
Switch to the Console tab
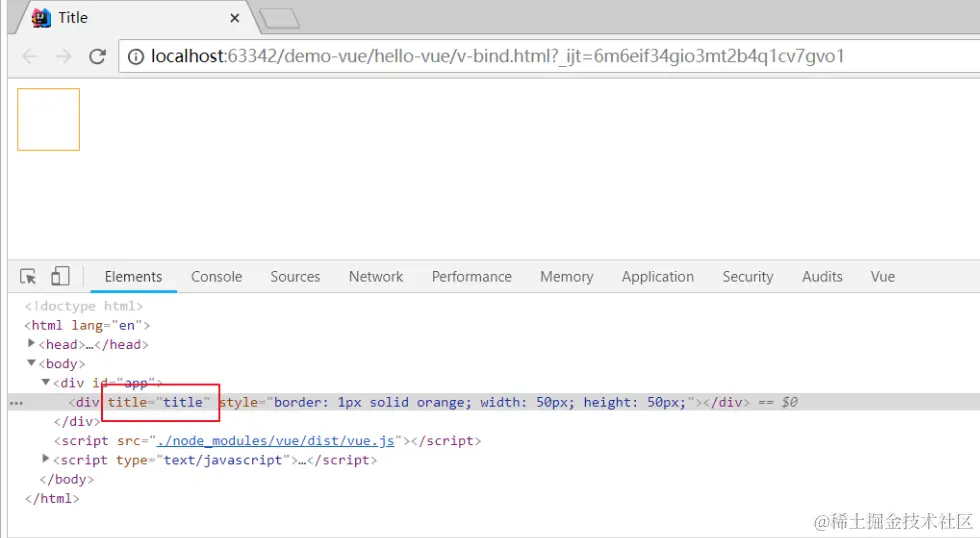pyautogui.click(x=216, y=277)
